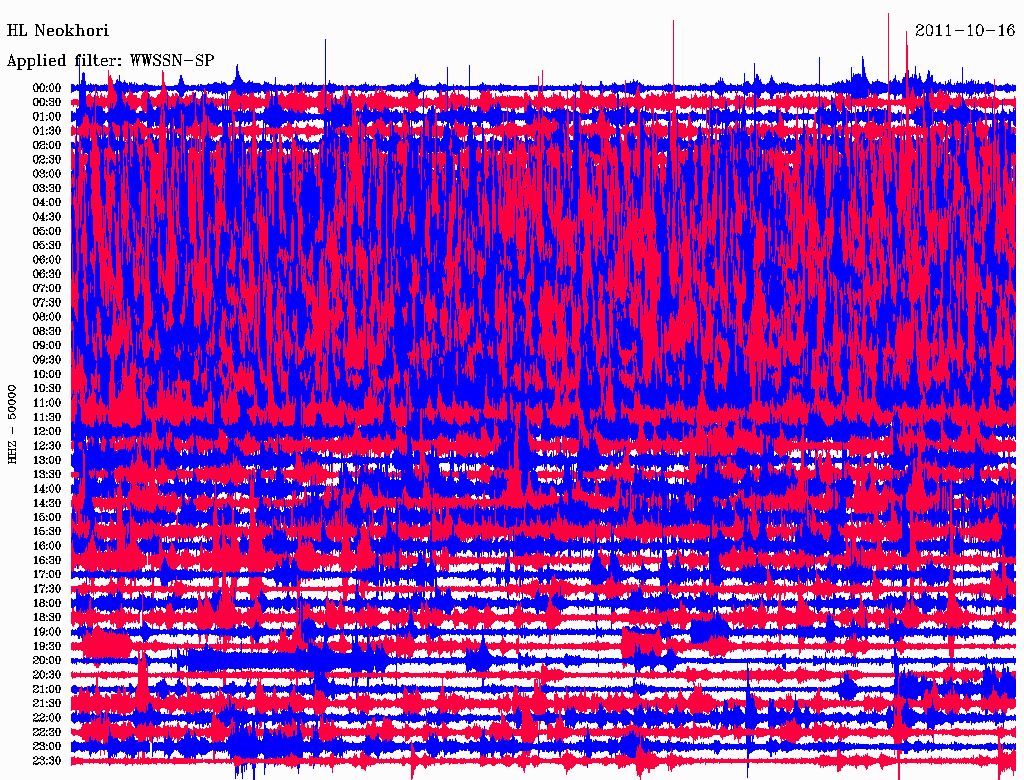Click the 04:00 time label

[47, 203]
